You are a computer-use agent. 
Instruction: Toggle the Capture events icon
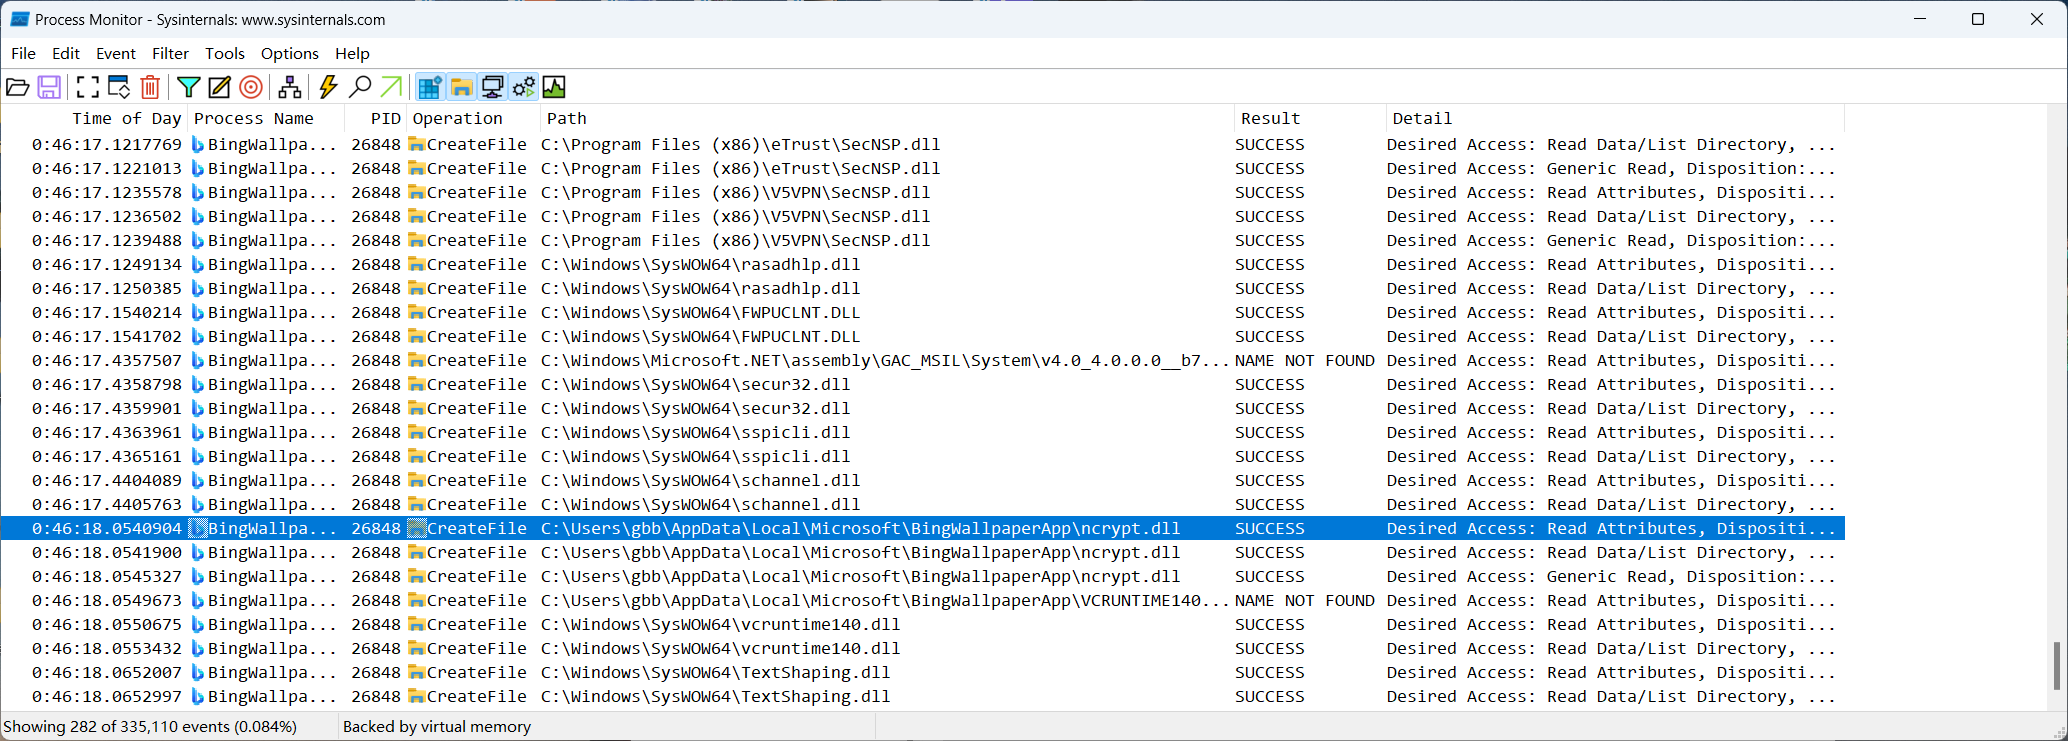(88, 87)
